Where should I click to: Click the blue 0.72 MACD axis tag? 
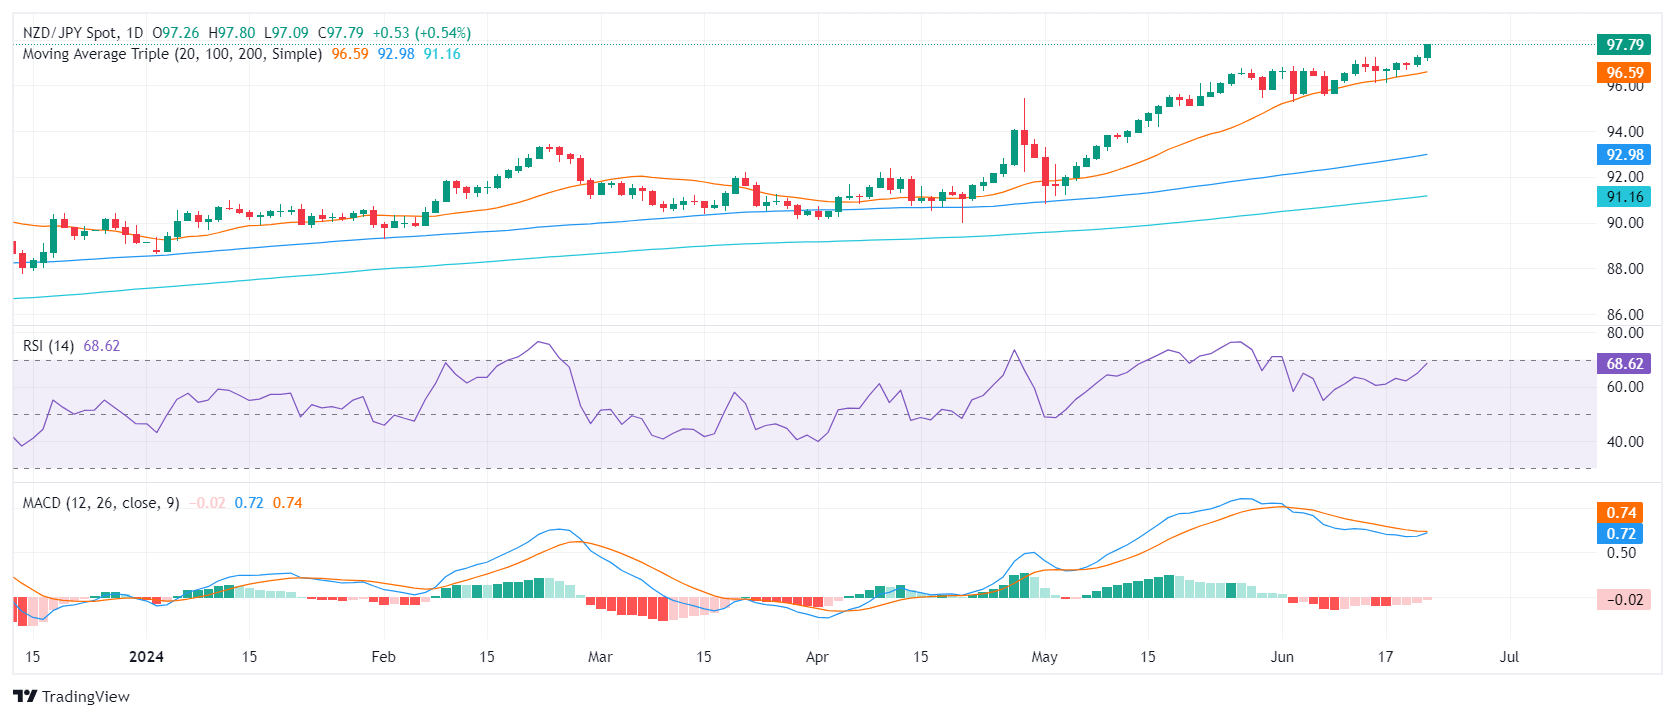pos(1620,533)
